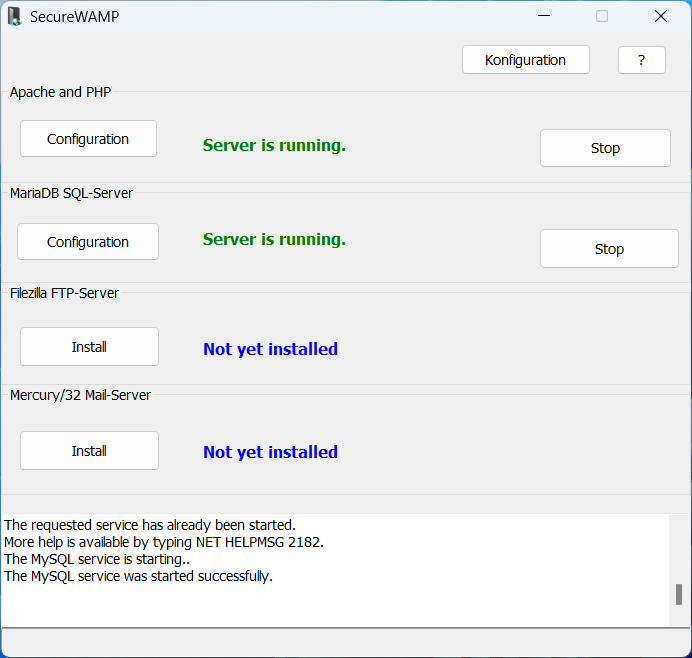Open the Konfiguration button at top
This screenshot has height=658, width=692.
click(526, 60)
